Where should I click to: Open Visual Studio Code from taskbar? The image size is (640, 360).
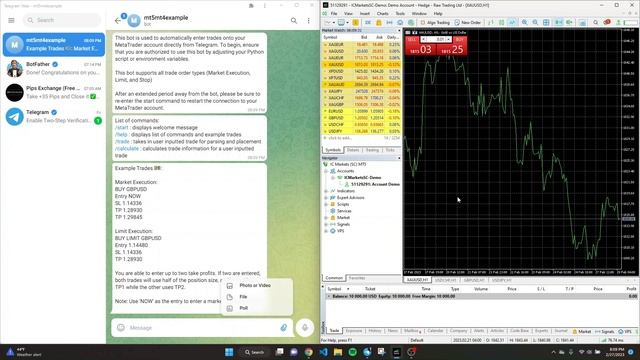click(x=324, y=352)
